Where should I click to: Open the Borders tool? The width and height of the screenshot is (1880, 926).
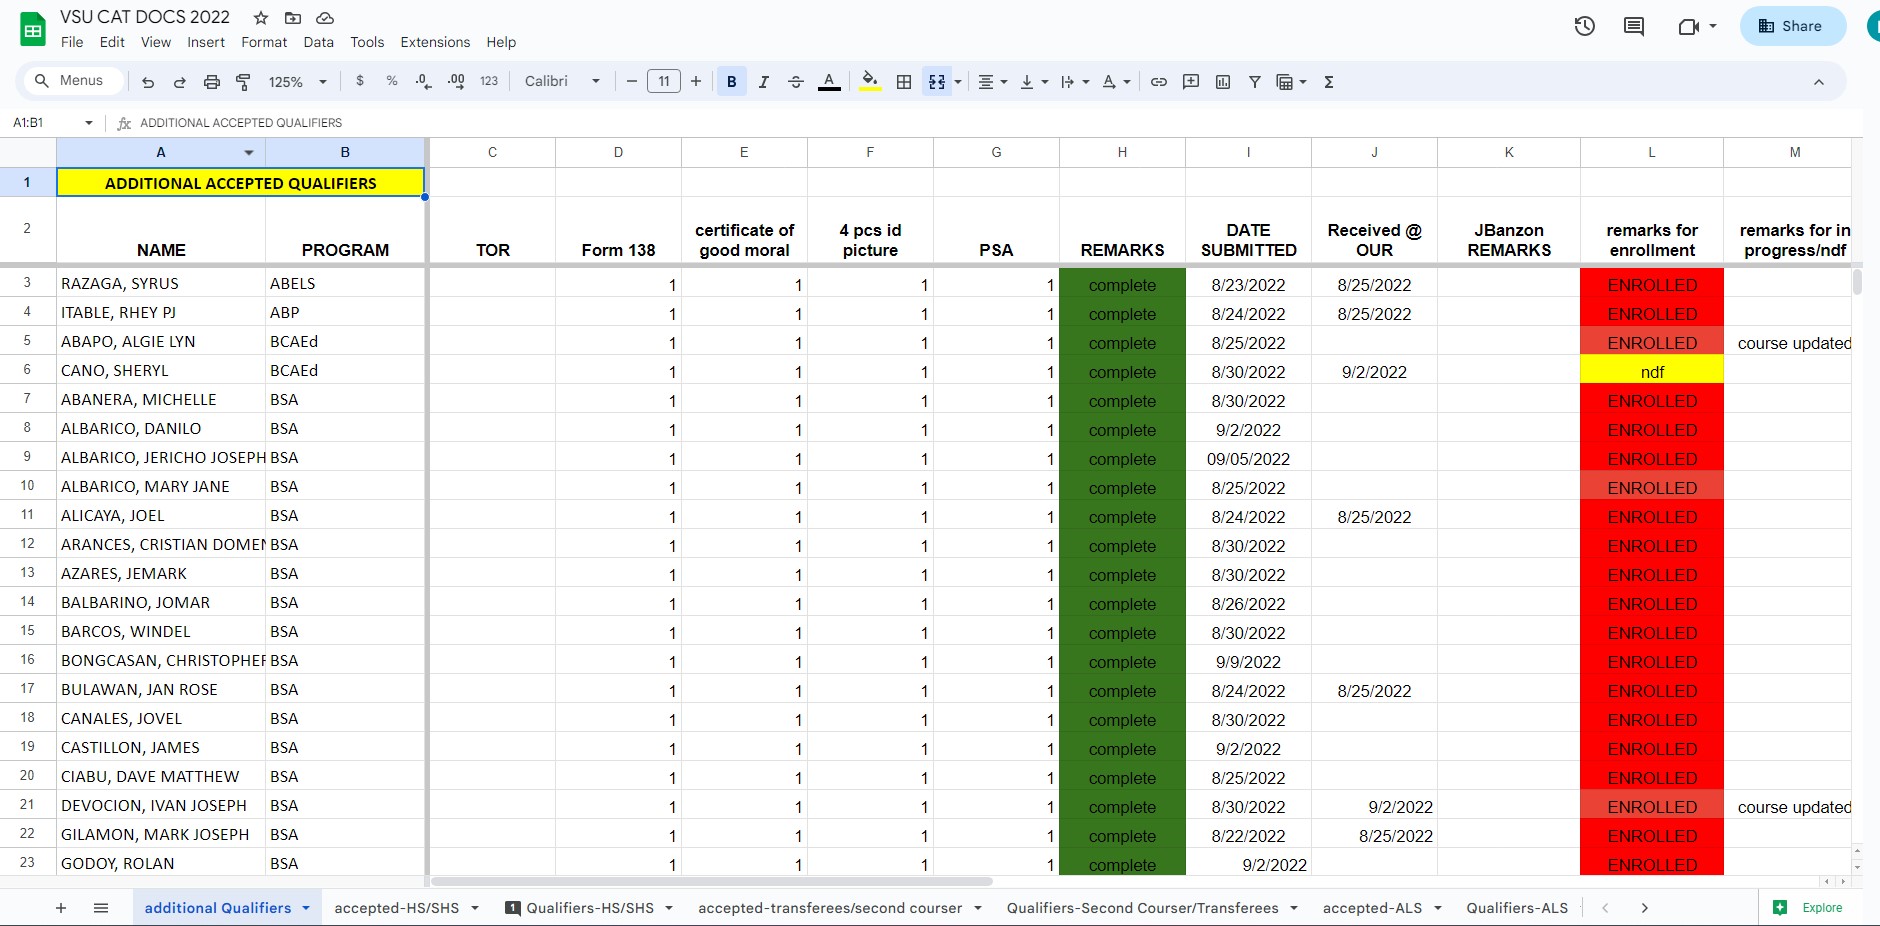904,82
